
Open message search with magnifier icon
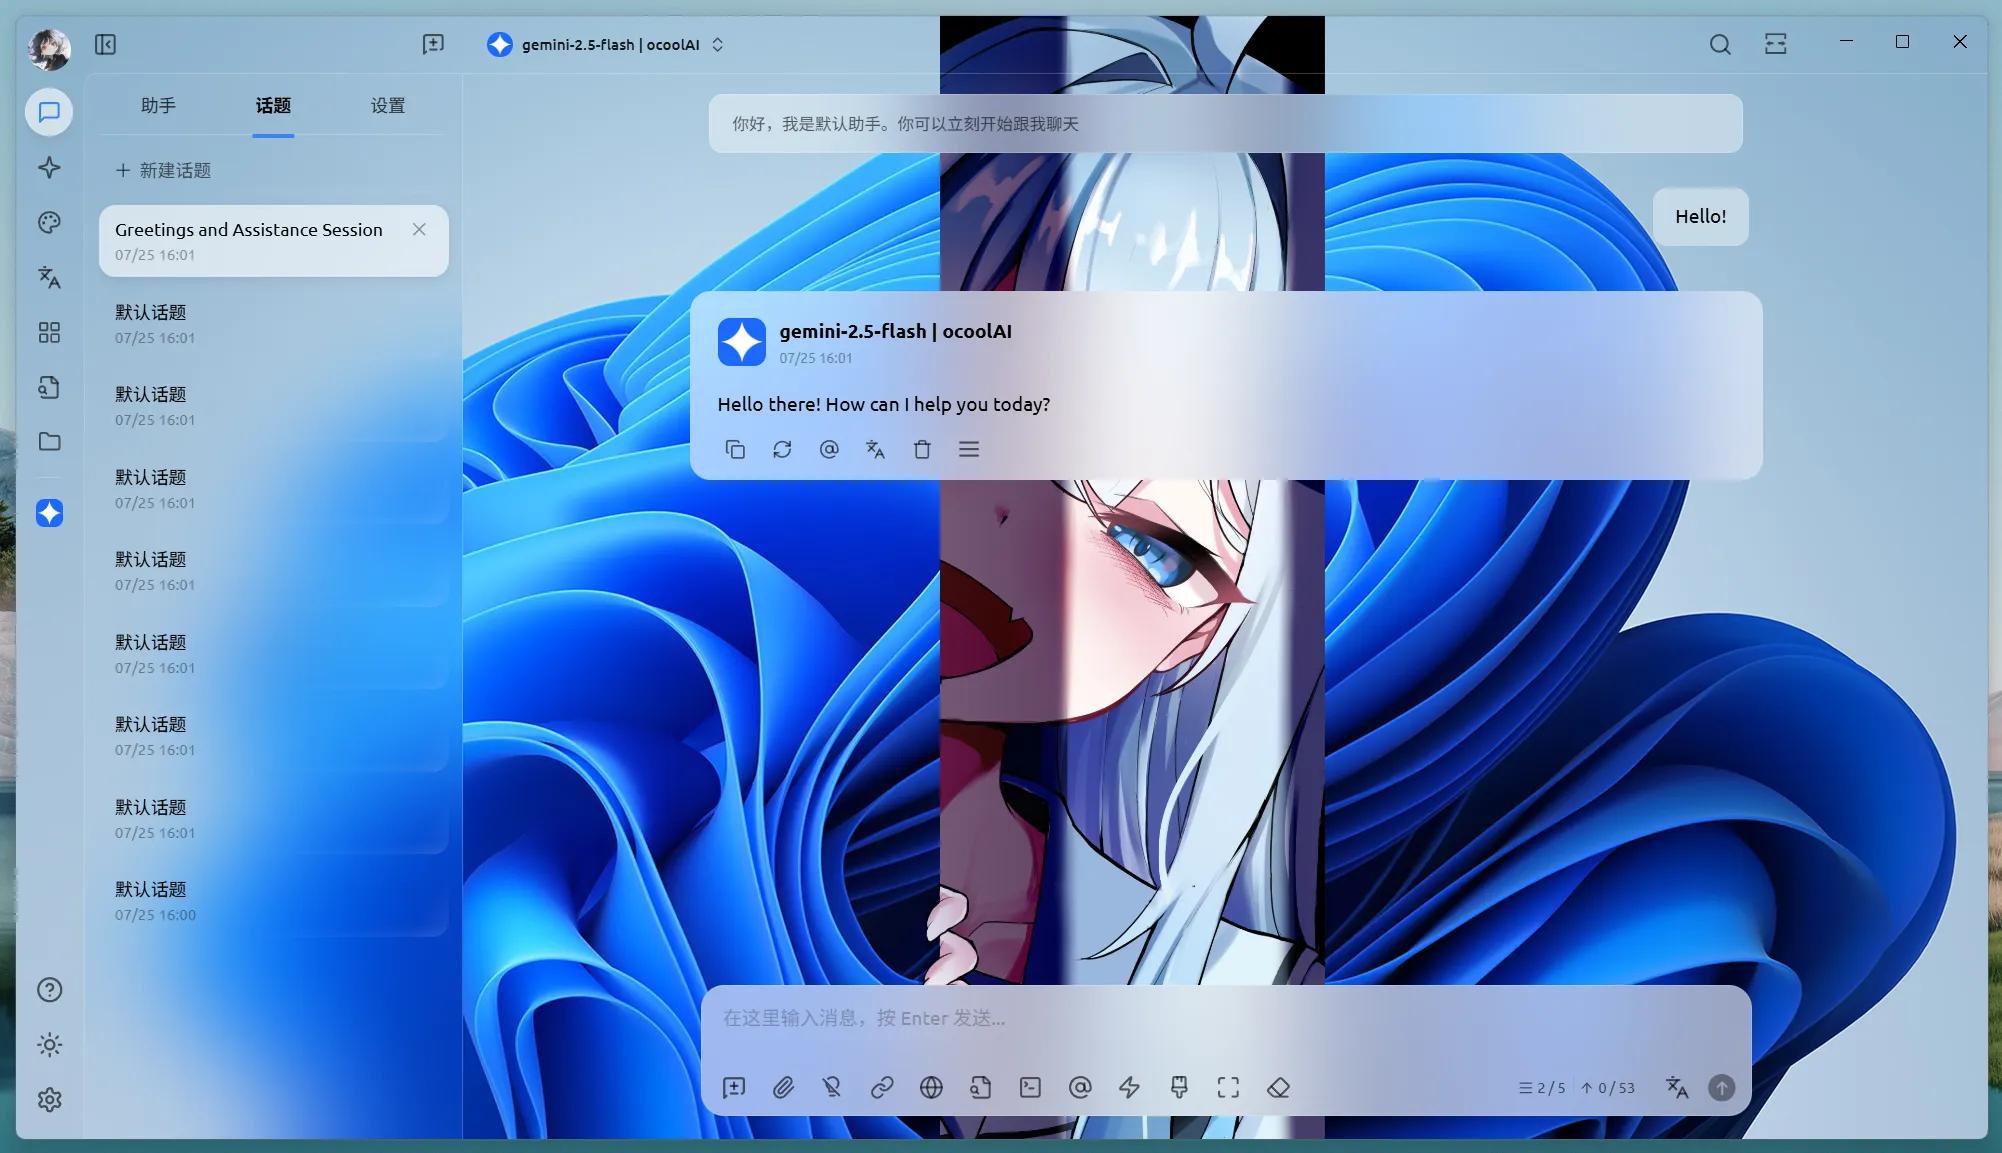[1720, 44]
